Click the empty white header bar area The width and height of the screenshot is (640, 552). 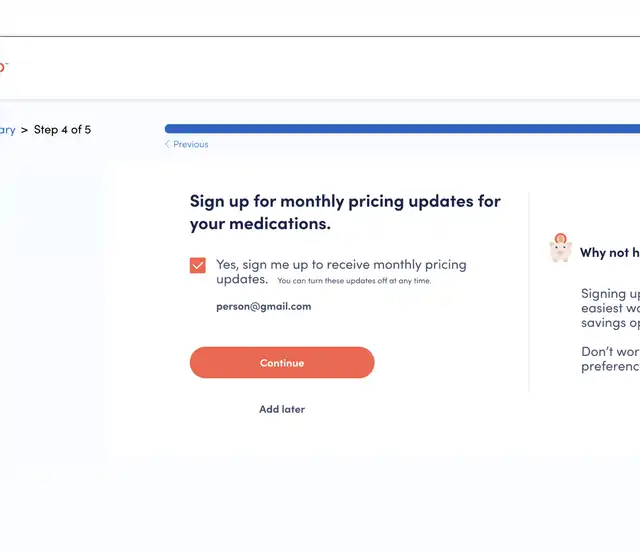coord(320,68)
